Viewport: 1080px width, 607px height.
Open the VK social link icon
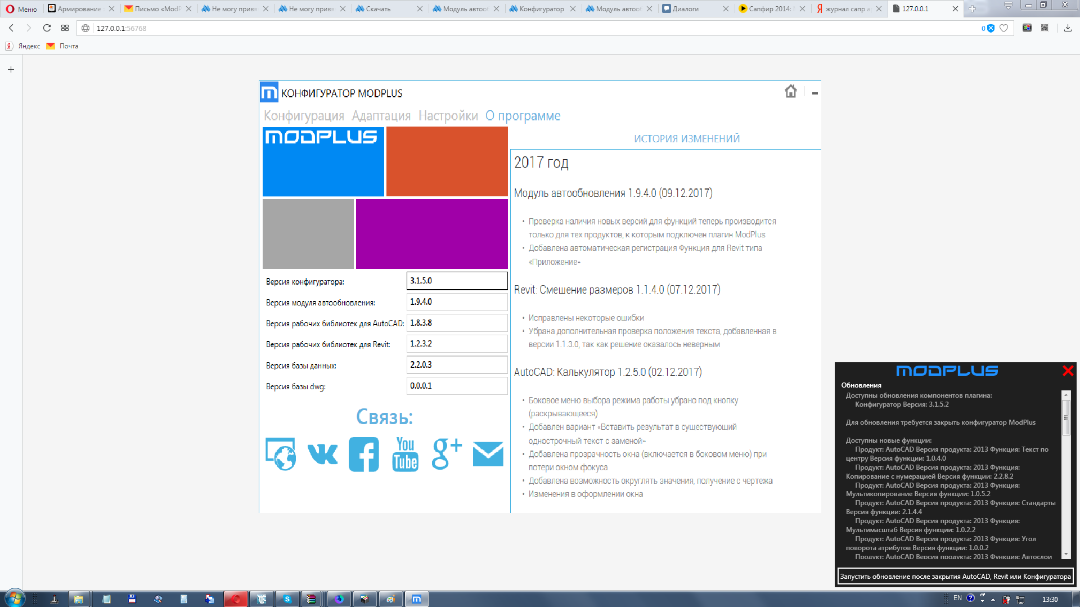point(322,454)
